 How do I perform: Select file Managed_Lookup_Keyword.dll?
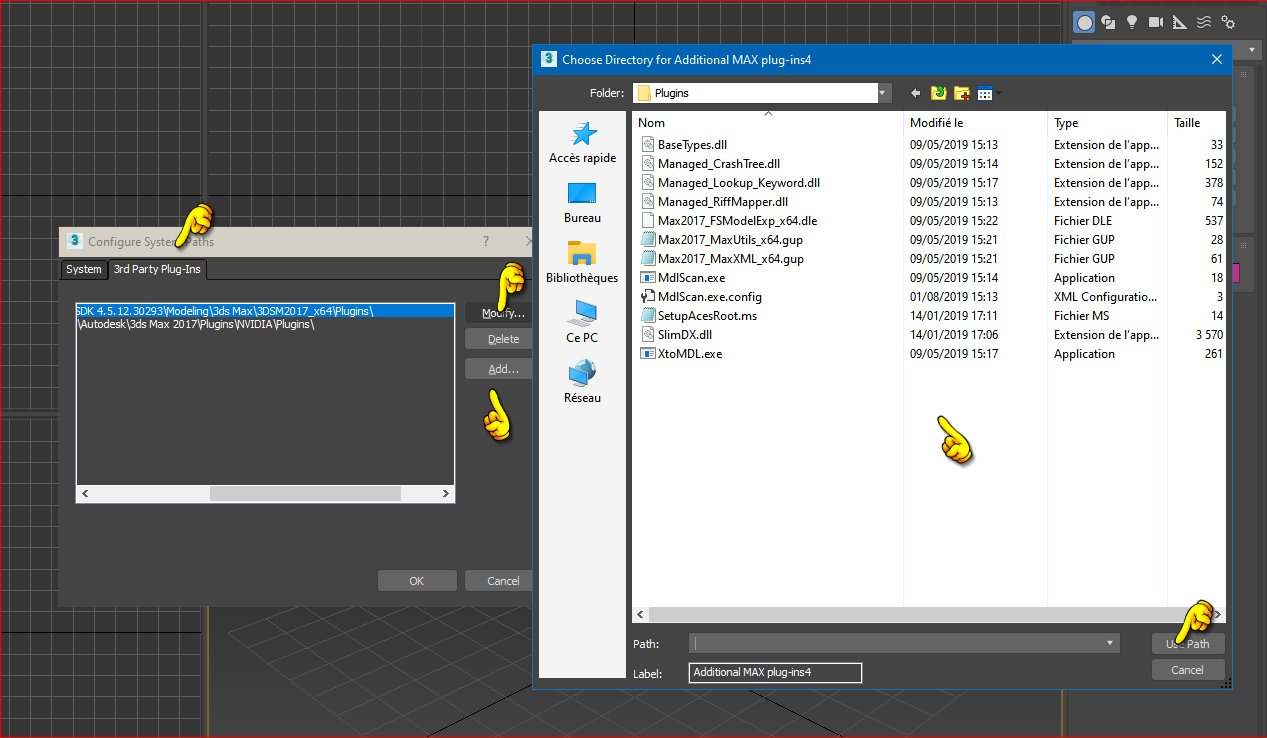tap(739, 183)
